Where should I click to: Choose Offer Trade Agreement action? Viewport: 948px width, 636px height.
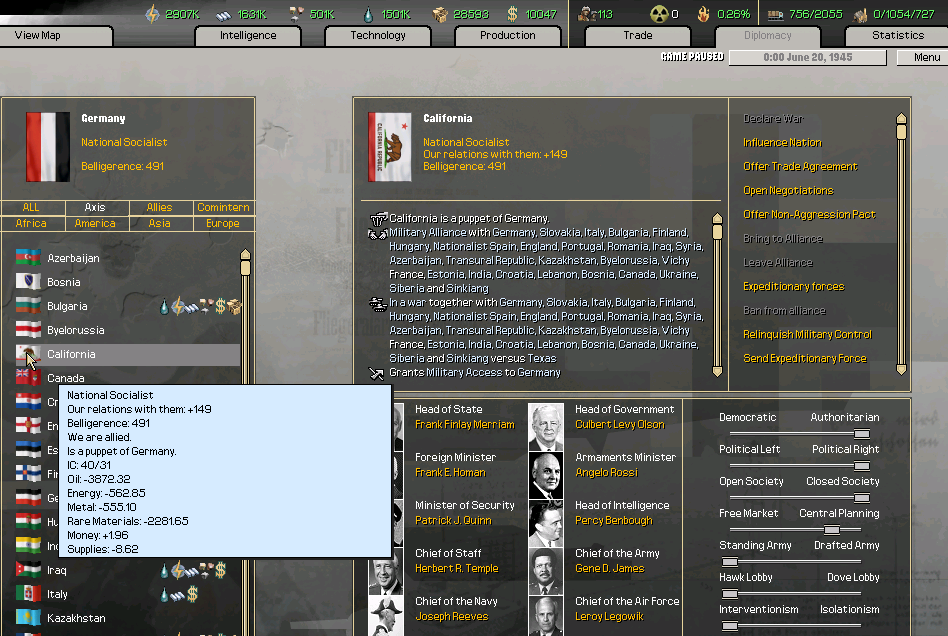pos(800,167)
